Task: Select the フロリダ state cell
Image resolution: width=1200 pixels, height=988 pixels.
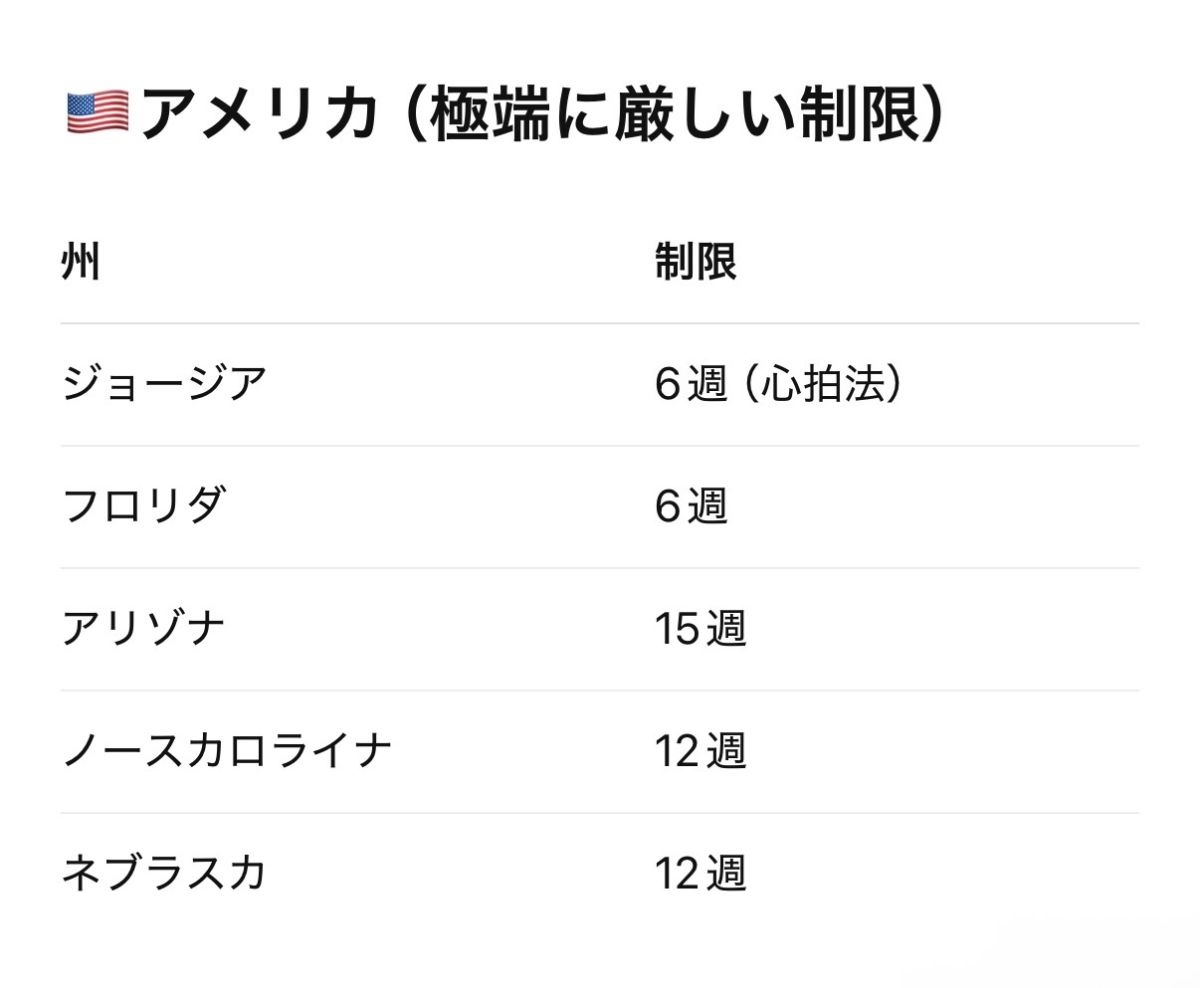Action: pos(144,507)
